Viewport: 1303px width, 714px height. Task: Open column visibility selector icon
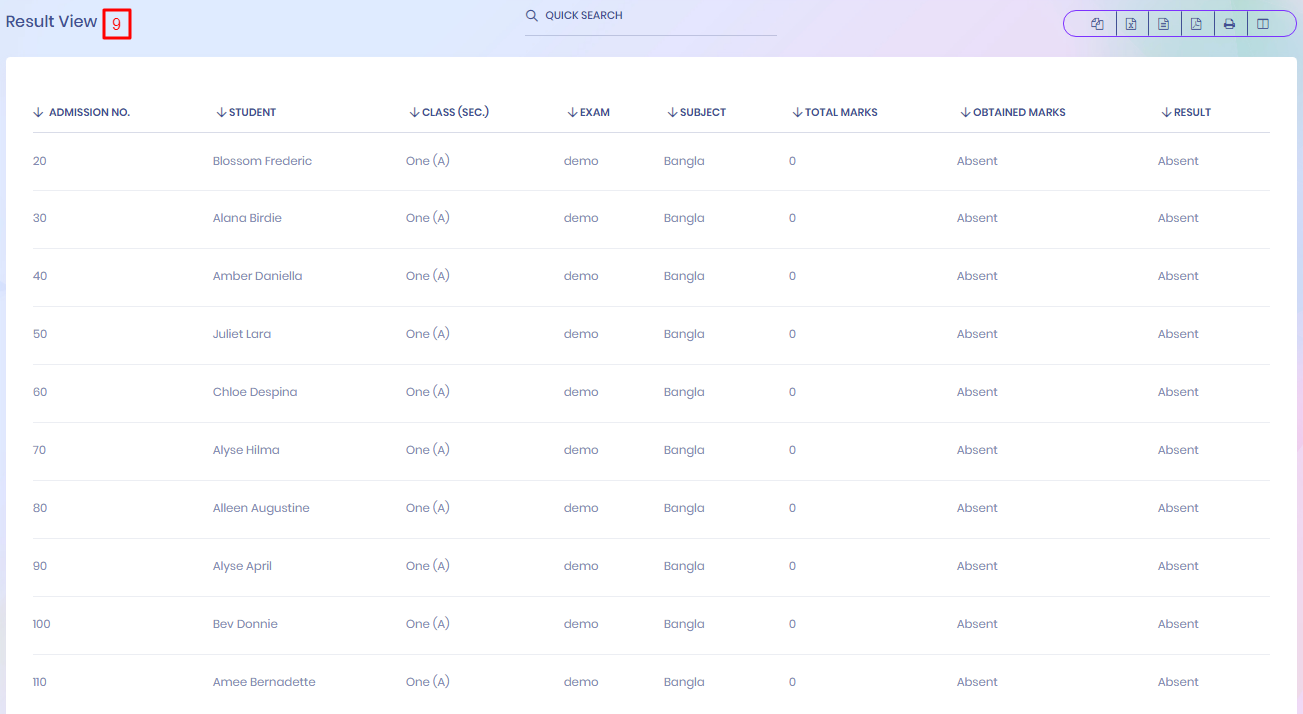pos(1263,24)
